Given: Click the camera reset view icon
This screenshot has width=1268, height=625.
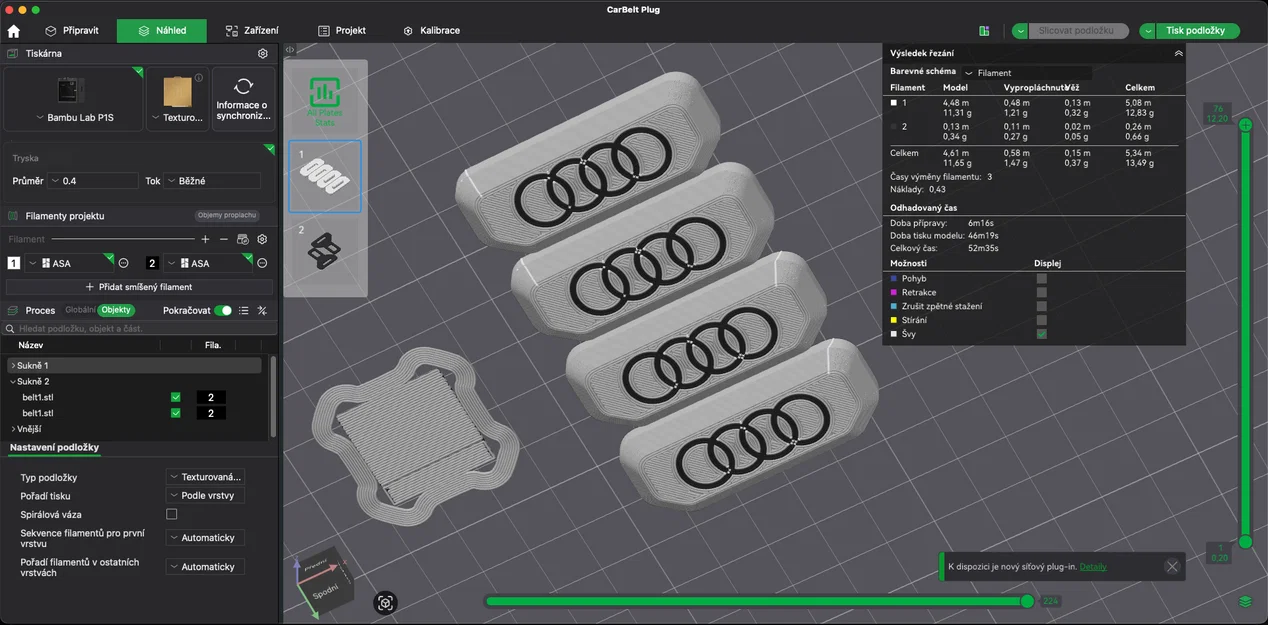Looking at the screenshot, I should coord(386,602).
